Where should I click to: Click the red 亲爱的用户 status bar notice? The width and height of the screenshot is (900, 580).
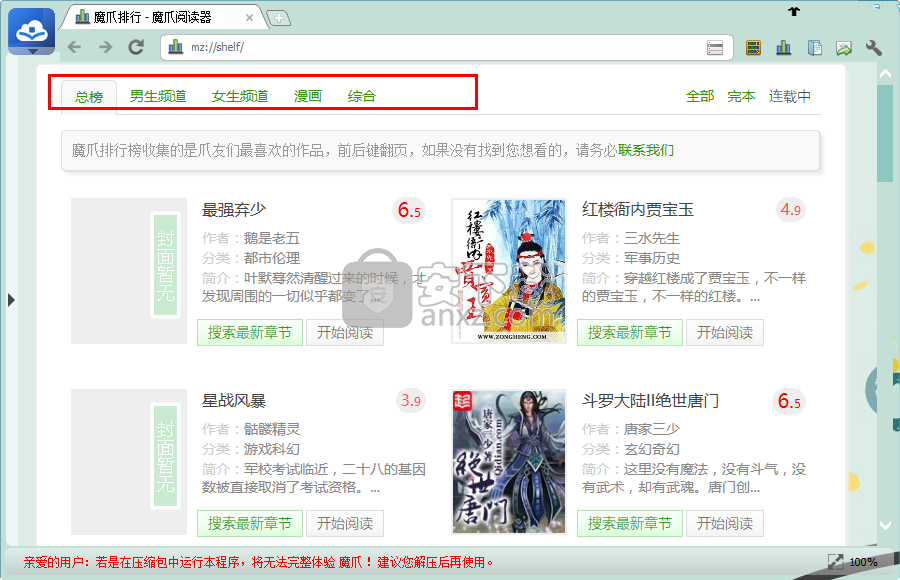tap(258, 562)
